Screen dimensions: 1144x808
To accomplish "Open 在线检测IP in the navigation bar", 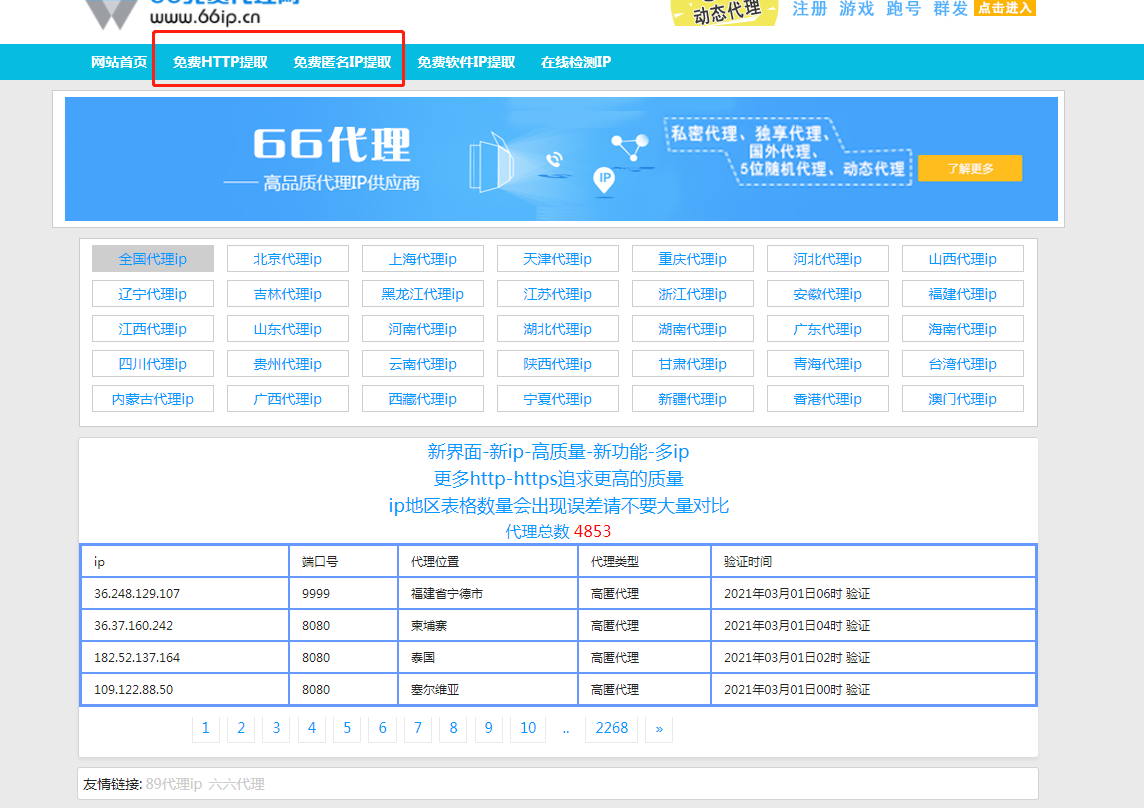I will [x=576, y=62].
